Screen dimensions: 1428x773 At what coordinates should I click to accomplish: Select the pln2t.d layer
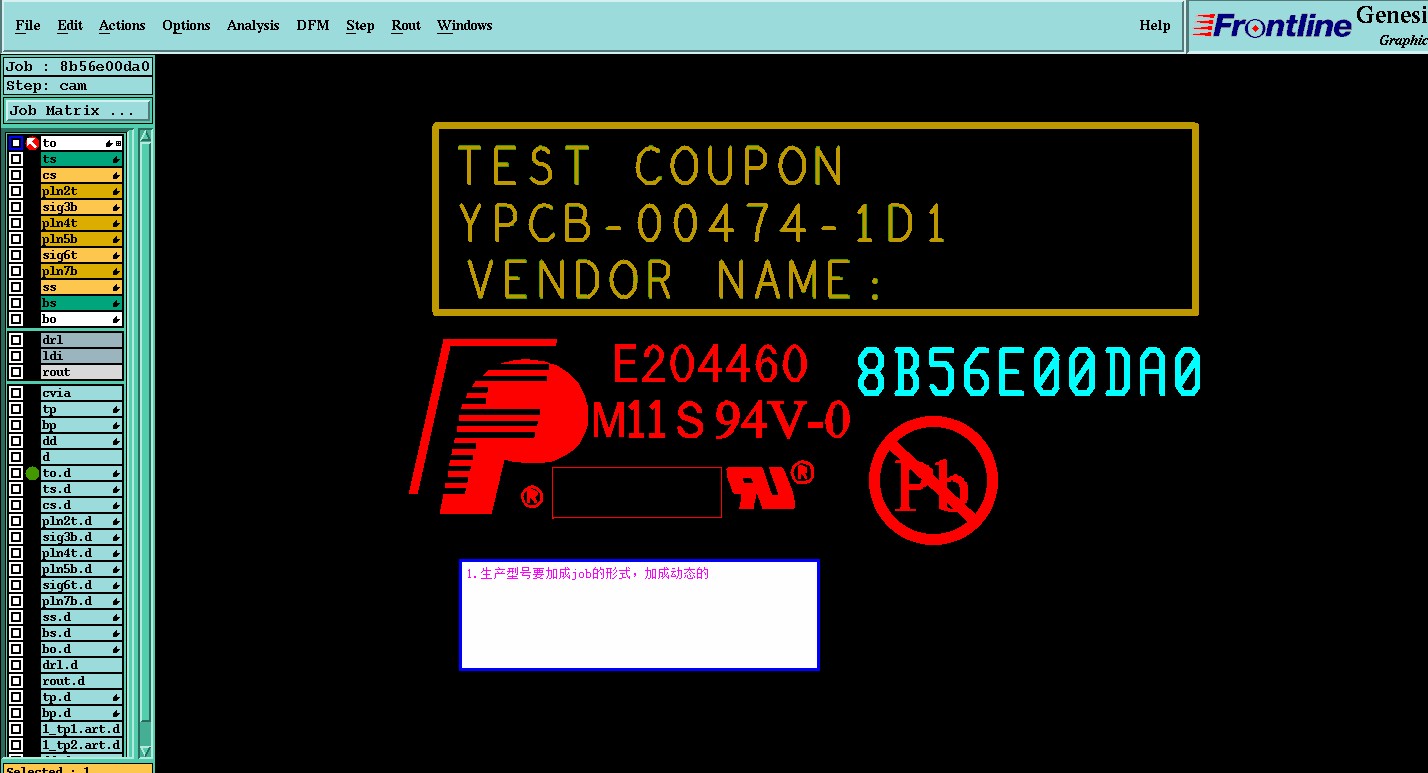81,521
